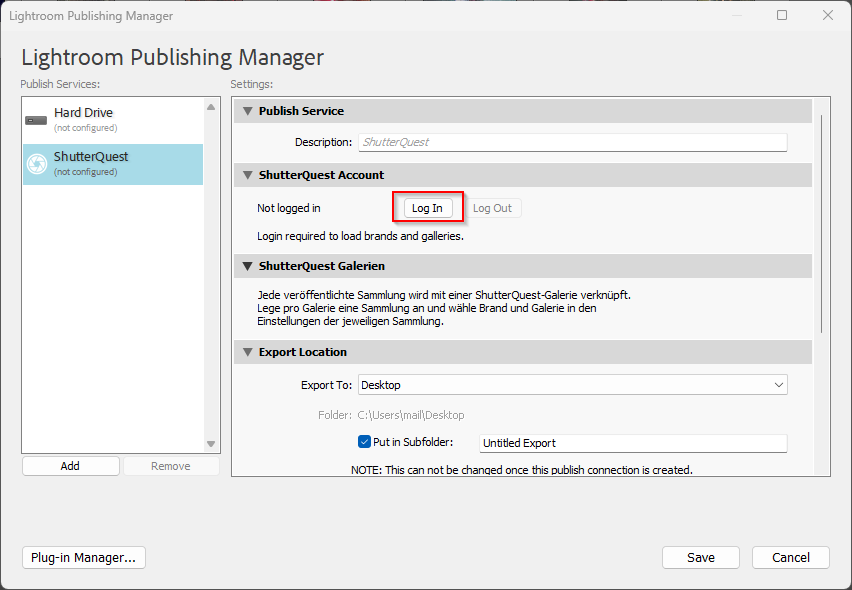Click the settings panel vertical scrollbar

822,224
